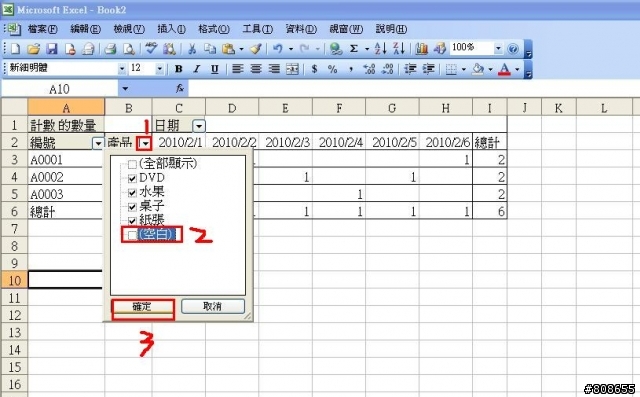Open the font color red A dropdown
Image resolution: width=640 pixels, height=397 pixels.
coord(517,69)
